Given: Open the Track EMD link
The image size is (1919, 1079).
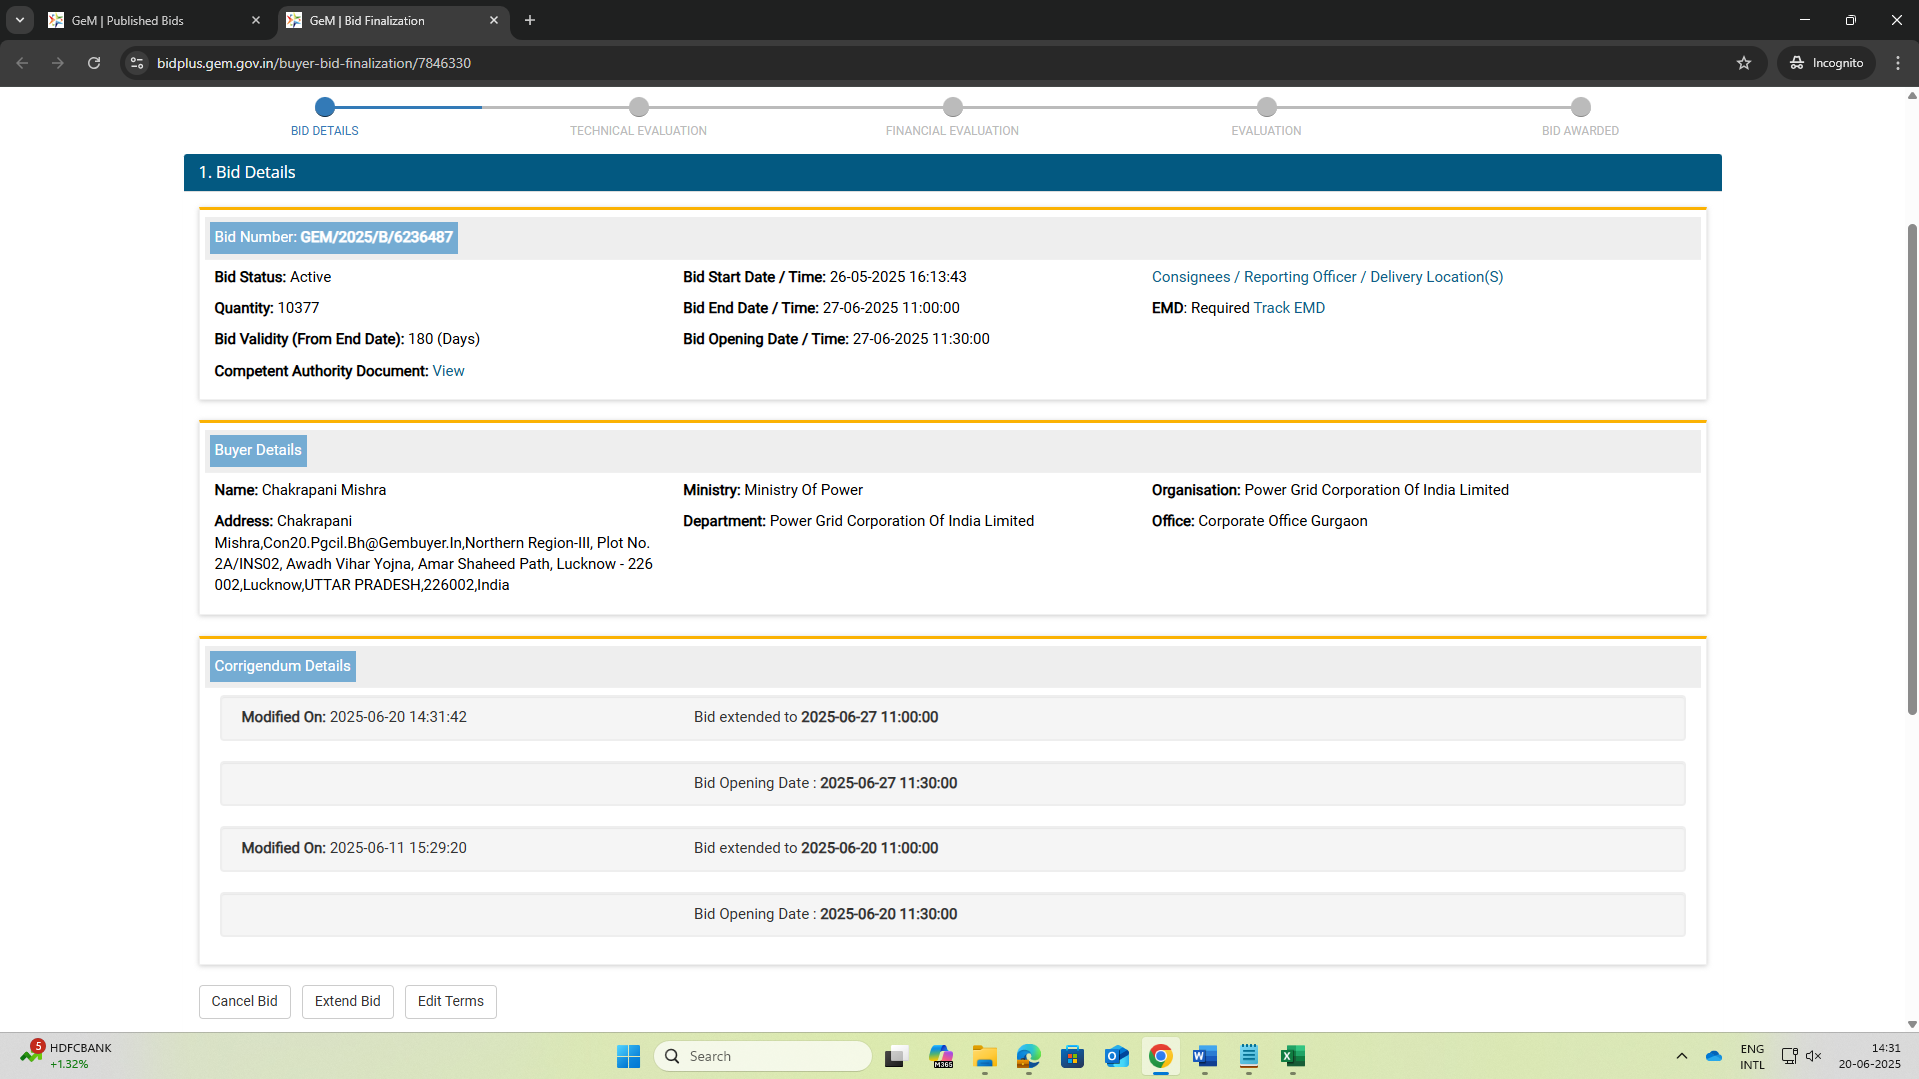Looking at the screenshot, I should click(1289, 308).
